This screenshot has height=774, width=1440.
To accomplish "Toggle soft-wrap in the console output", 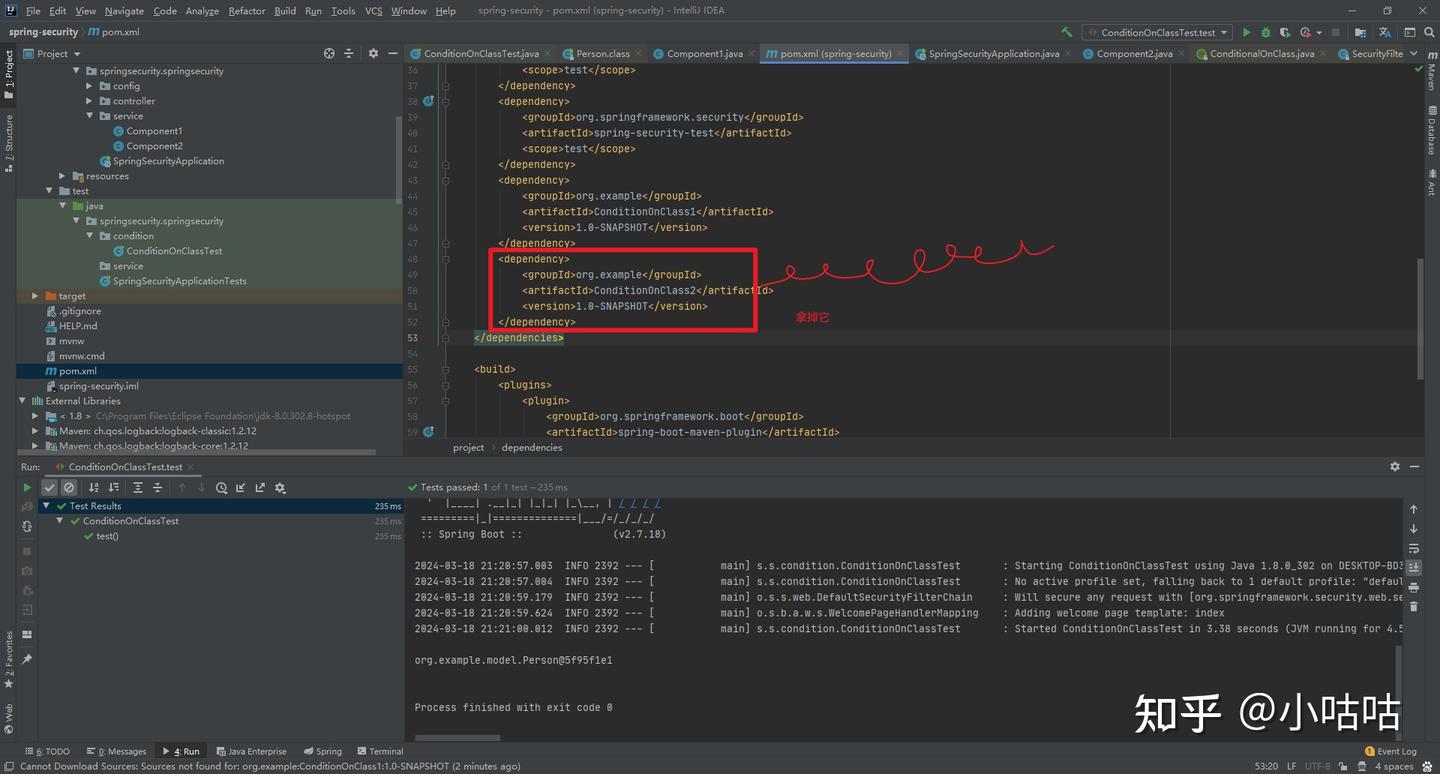I will [x=1413, y=548].
